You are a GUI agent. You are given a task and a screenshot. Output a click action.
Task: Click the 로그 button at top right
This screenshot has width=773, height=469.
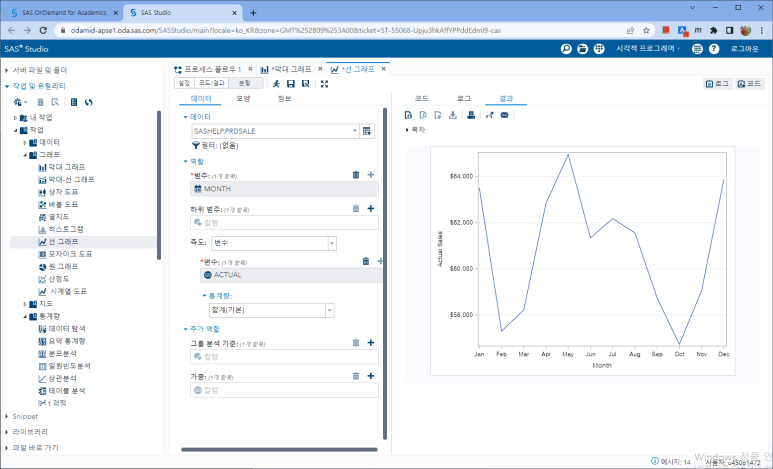point(717,84)
